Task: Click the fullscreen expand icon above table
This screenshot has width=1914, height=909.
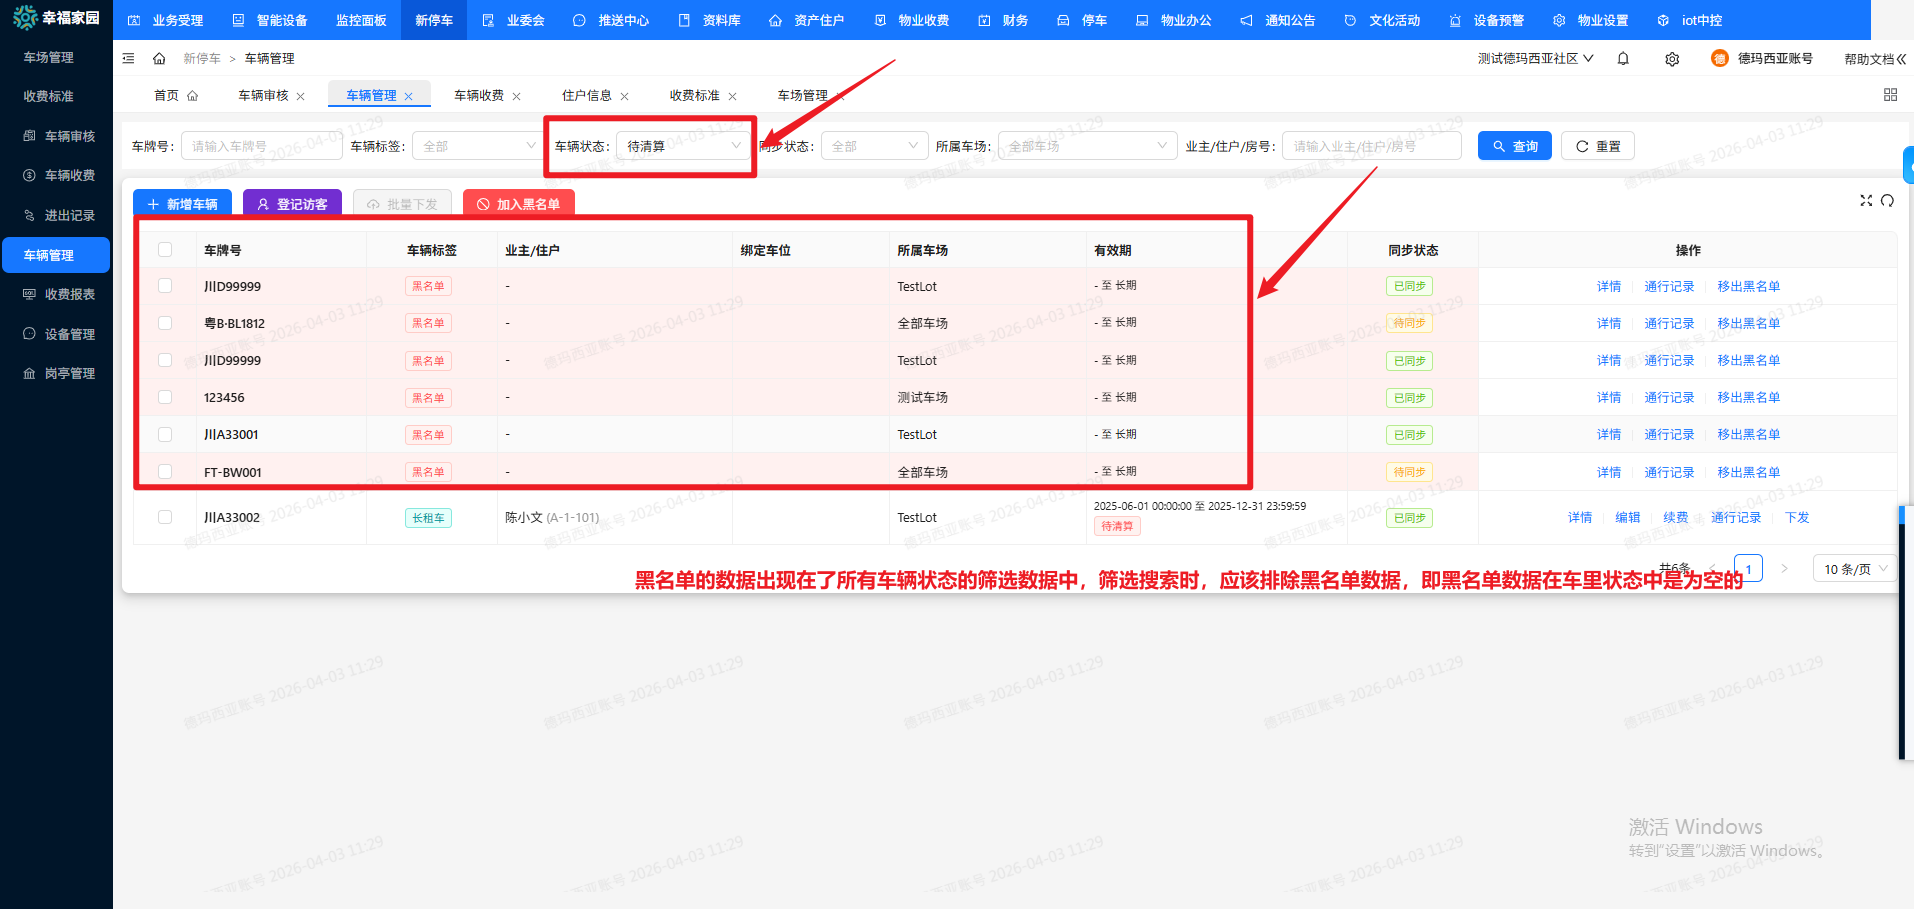Action: pyautogui.click(x=1866, y=201)
